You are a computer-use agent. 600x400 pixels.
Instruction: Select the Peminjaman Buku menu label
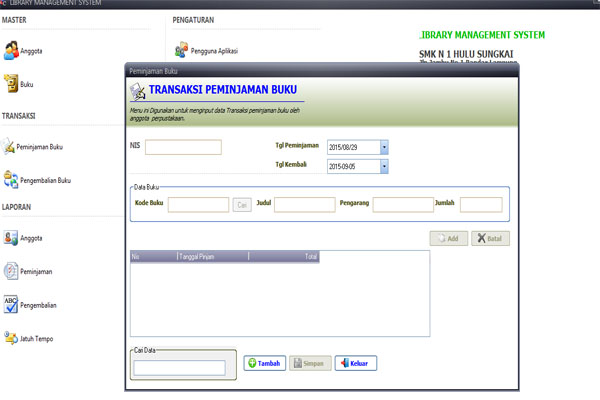point(39,147)
